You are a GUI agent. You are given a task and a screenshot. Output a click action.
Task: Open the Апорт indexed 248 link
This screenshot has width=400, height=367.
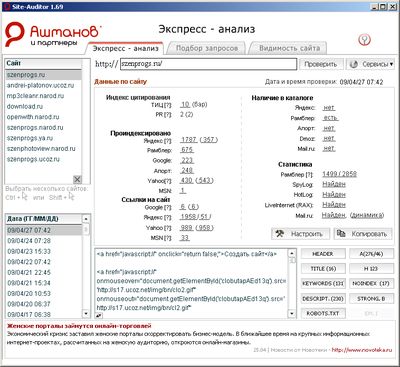187,170
